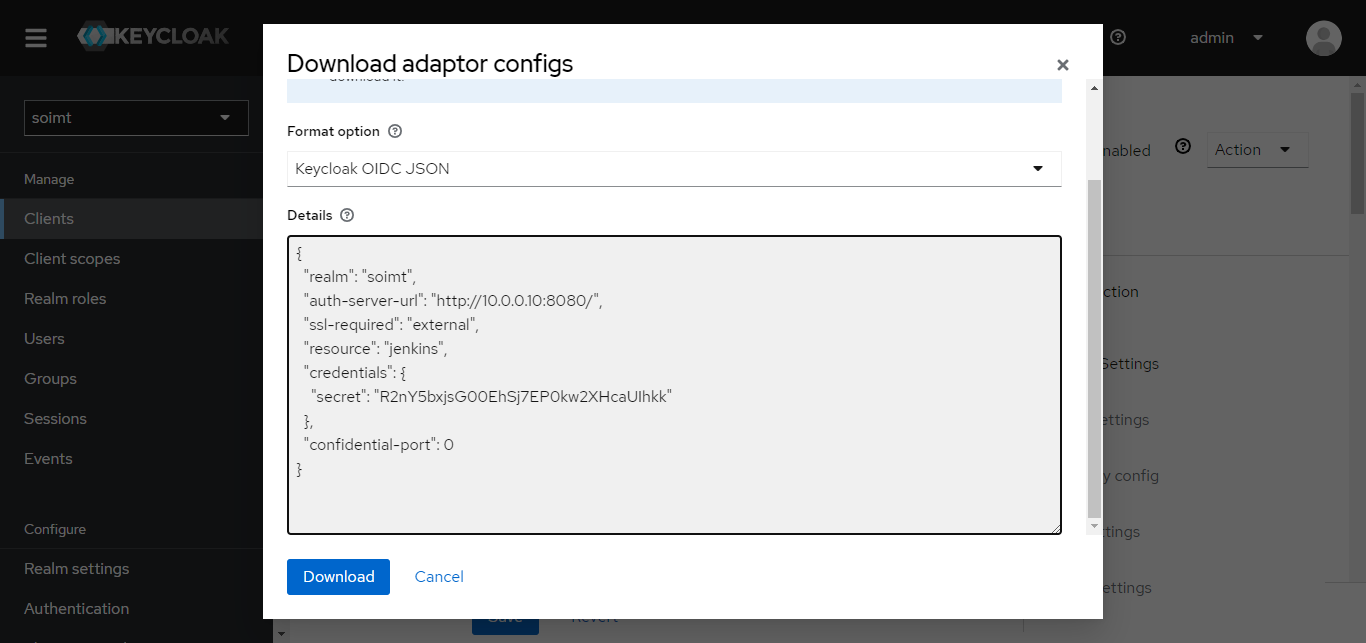The height and width of the screenshot is (643, 1366).
Task: Click the user avatar icon
Action: [x=1323, y=38]
